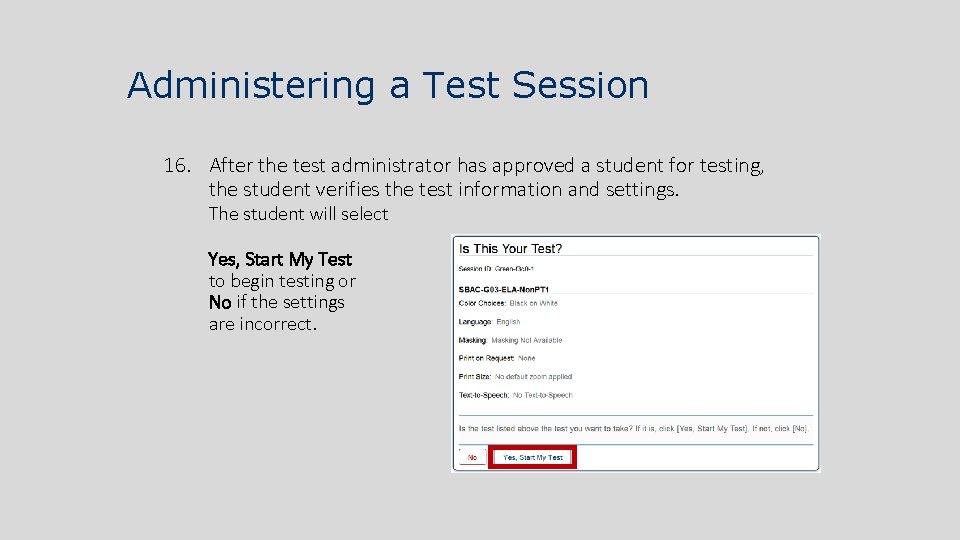Click the confirmation question above the buttons

[632, 428]
